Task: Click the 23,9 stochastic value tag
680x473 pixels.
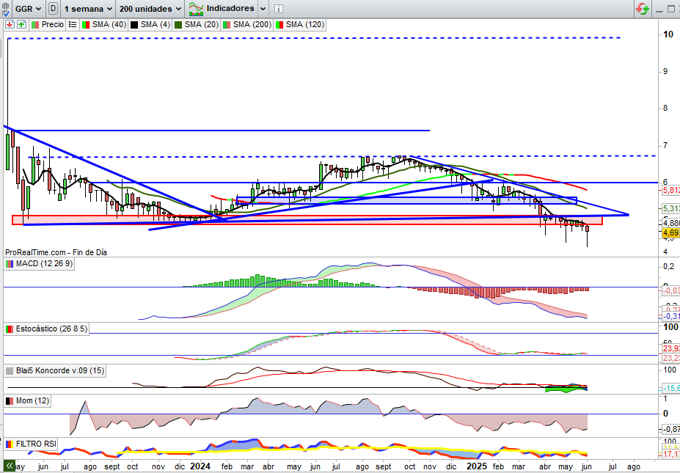Action: point(671,348)
